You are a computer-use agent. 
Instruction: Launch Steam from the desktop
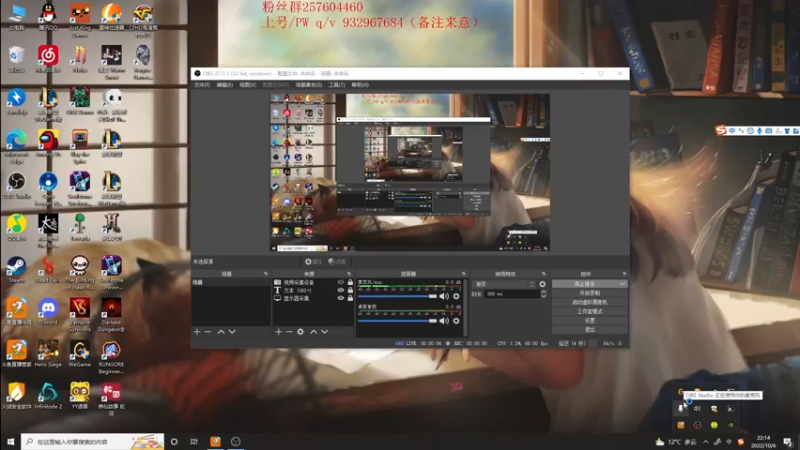pos(16,270)
